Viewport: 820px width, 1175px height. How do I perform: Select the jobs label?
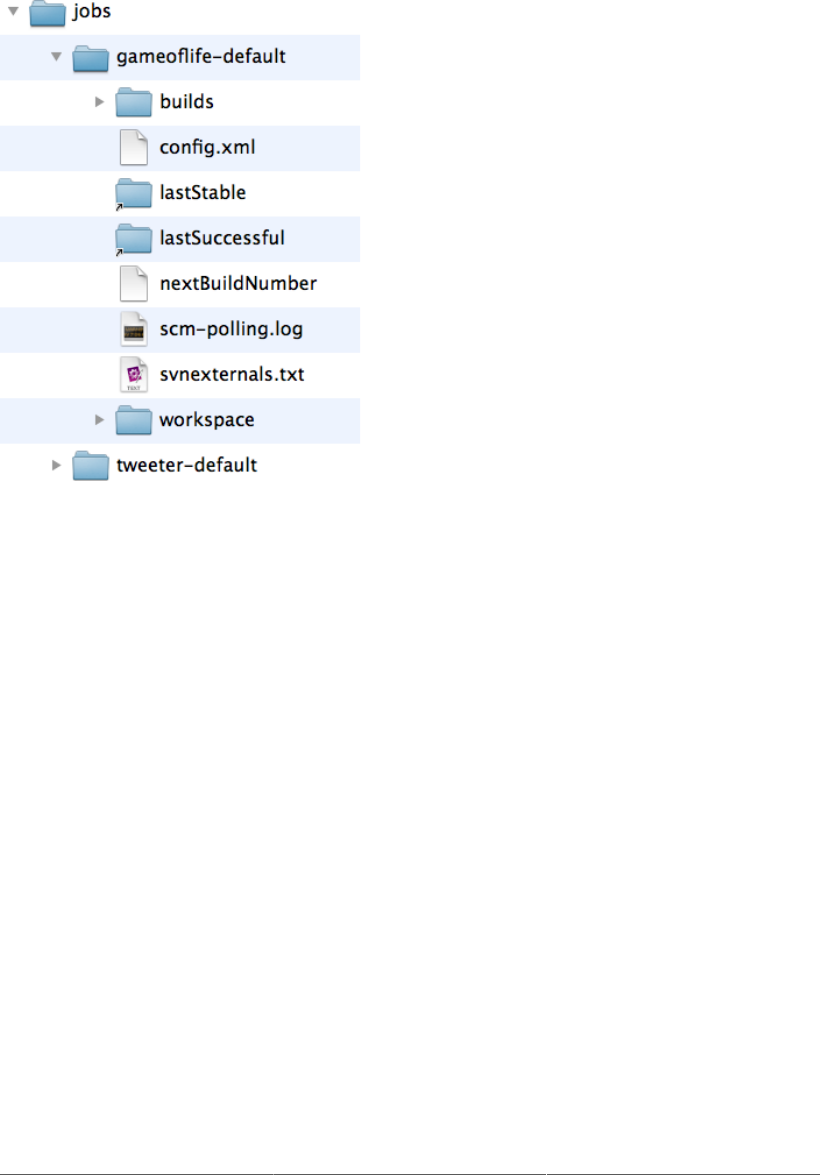pyautogui.click(x=91, y=11)
